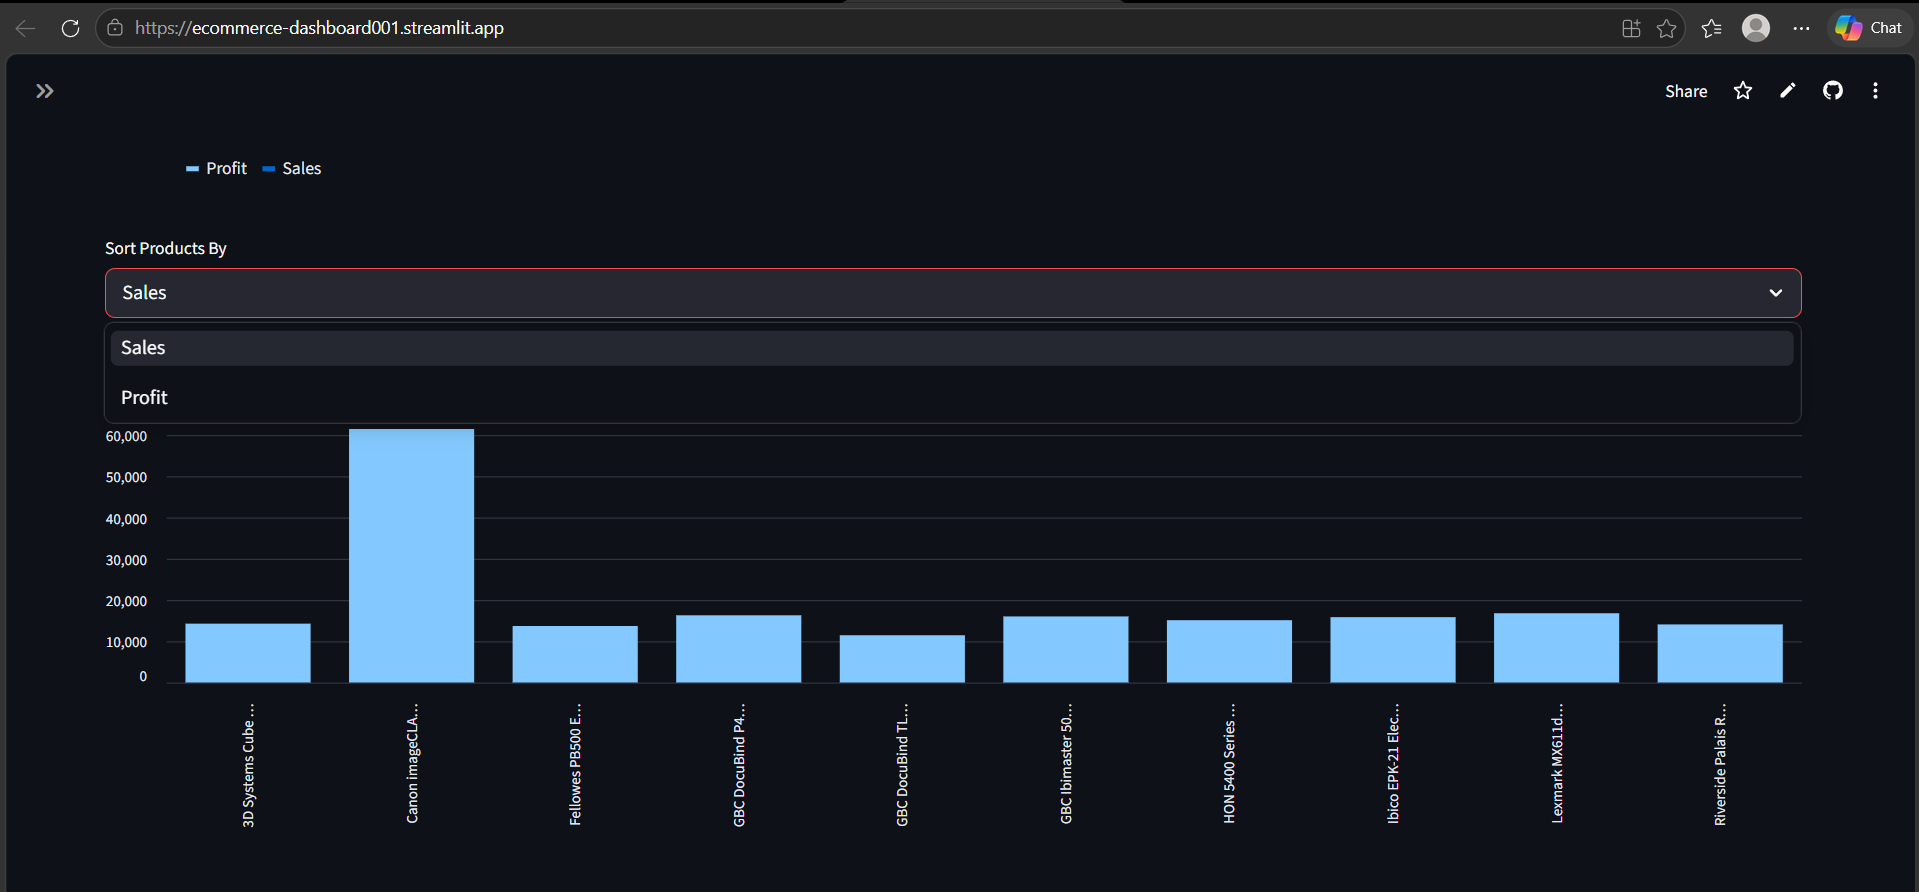
Task: Click the 'HON 5400 Series...' axis label
Action: point(1229,764)
